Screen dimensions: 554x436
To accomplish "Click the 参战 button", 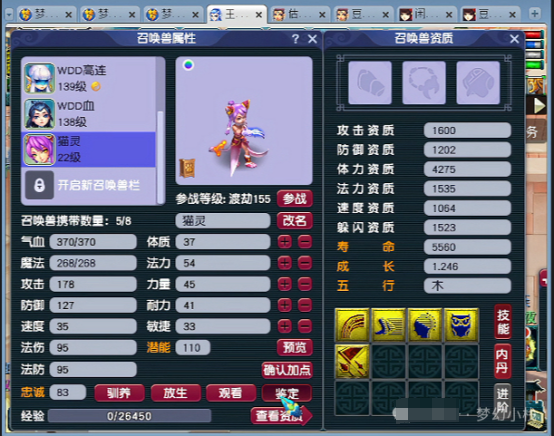I will [295, 199].
